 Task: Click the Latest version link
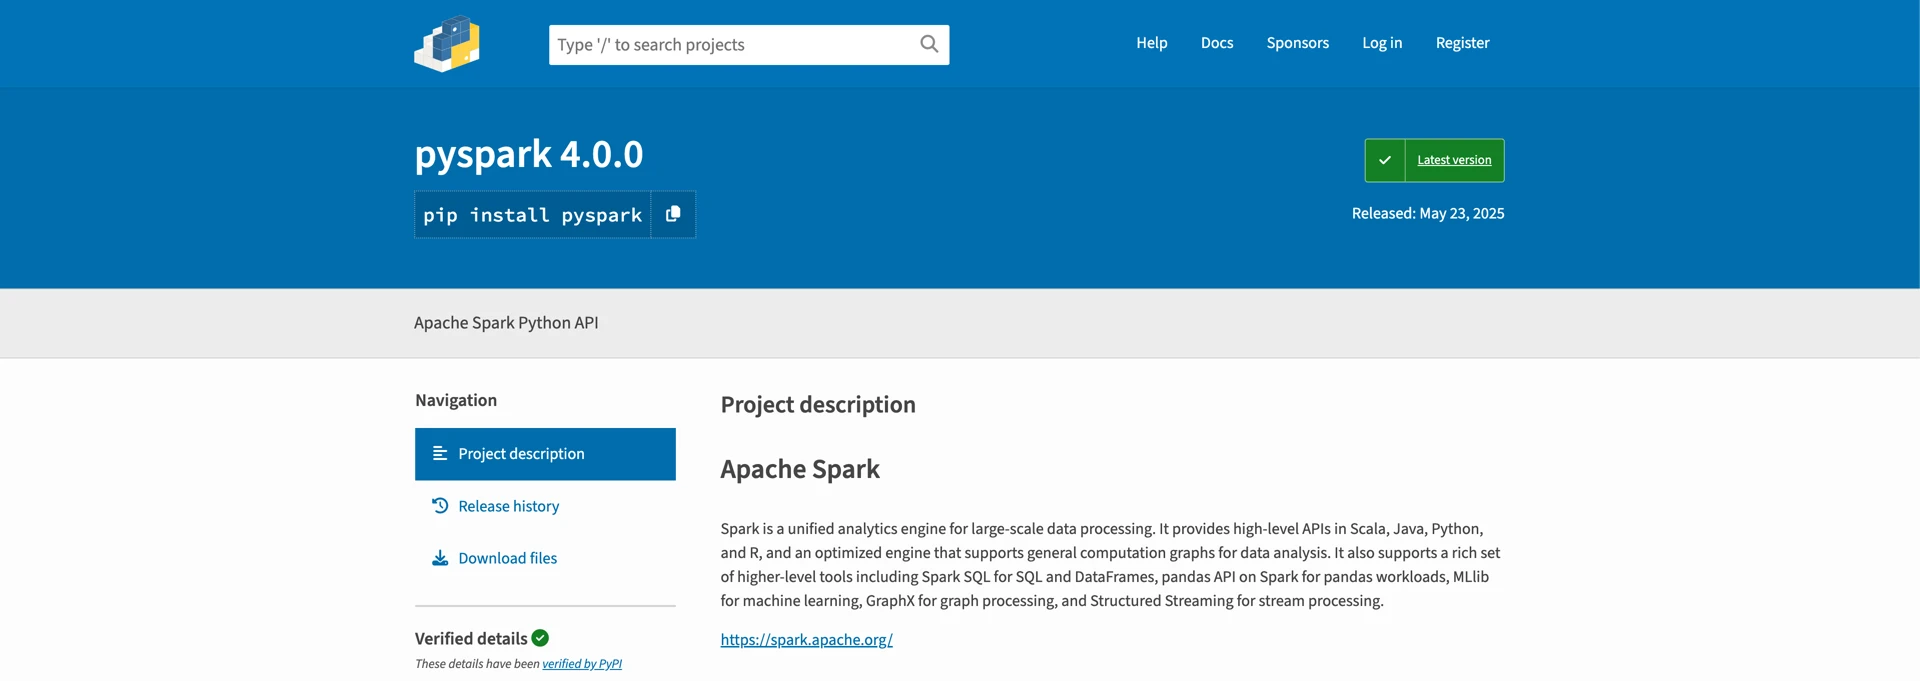1454,160
